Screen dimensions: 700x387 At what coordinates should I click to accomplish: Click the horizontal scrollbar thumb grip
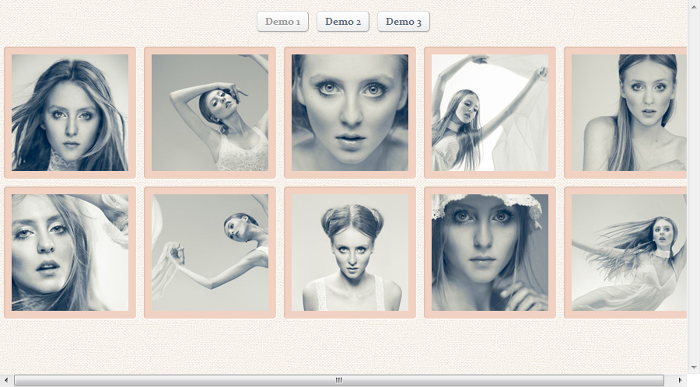click(339, 380)
